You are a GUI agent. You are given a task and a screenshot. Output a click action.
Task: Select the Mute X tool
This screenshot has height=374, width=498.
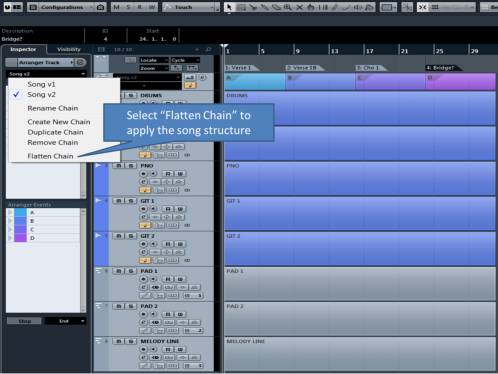299,7
